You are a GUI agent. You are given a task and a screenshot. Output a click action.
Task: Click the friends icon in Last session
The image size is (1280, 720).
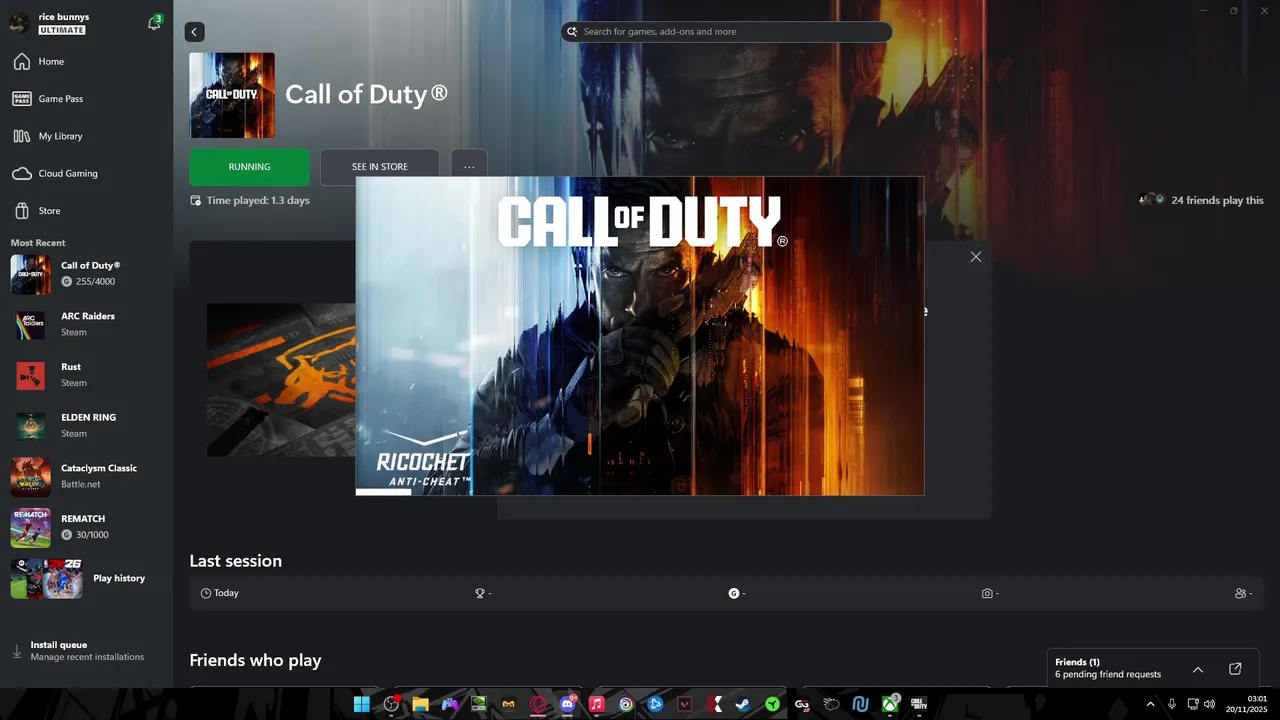coord(1241,593)
